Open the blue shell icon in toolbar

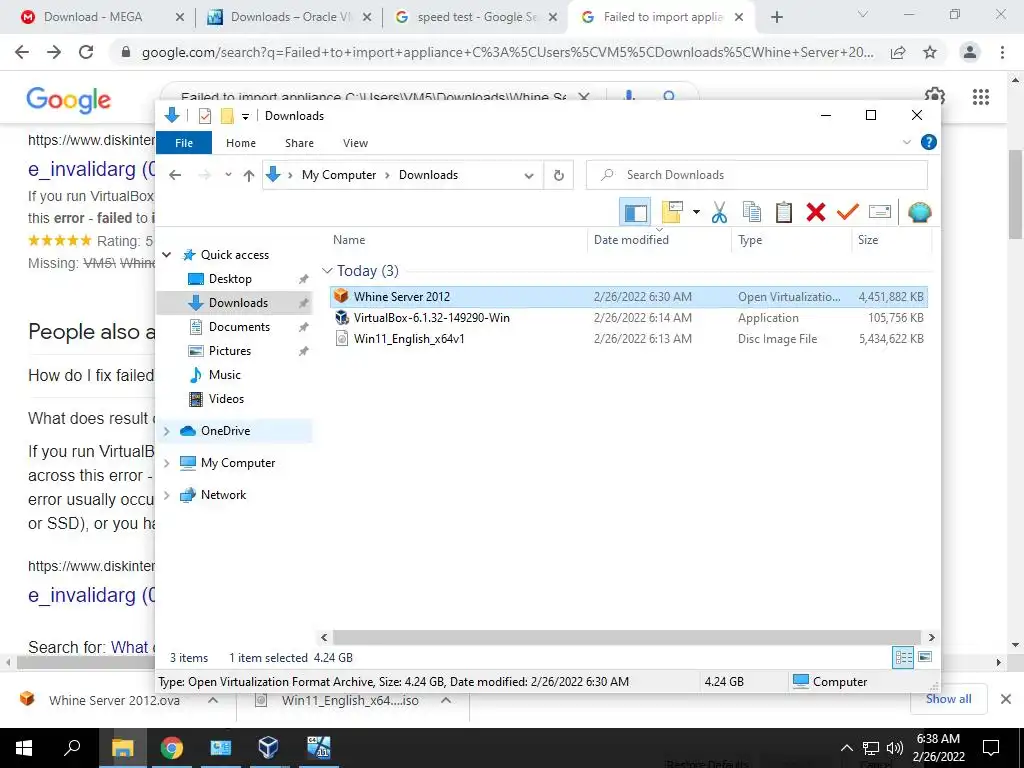point(920,212)
